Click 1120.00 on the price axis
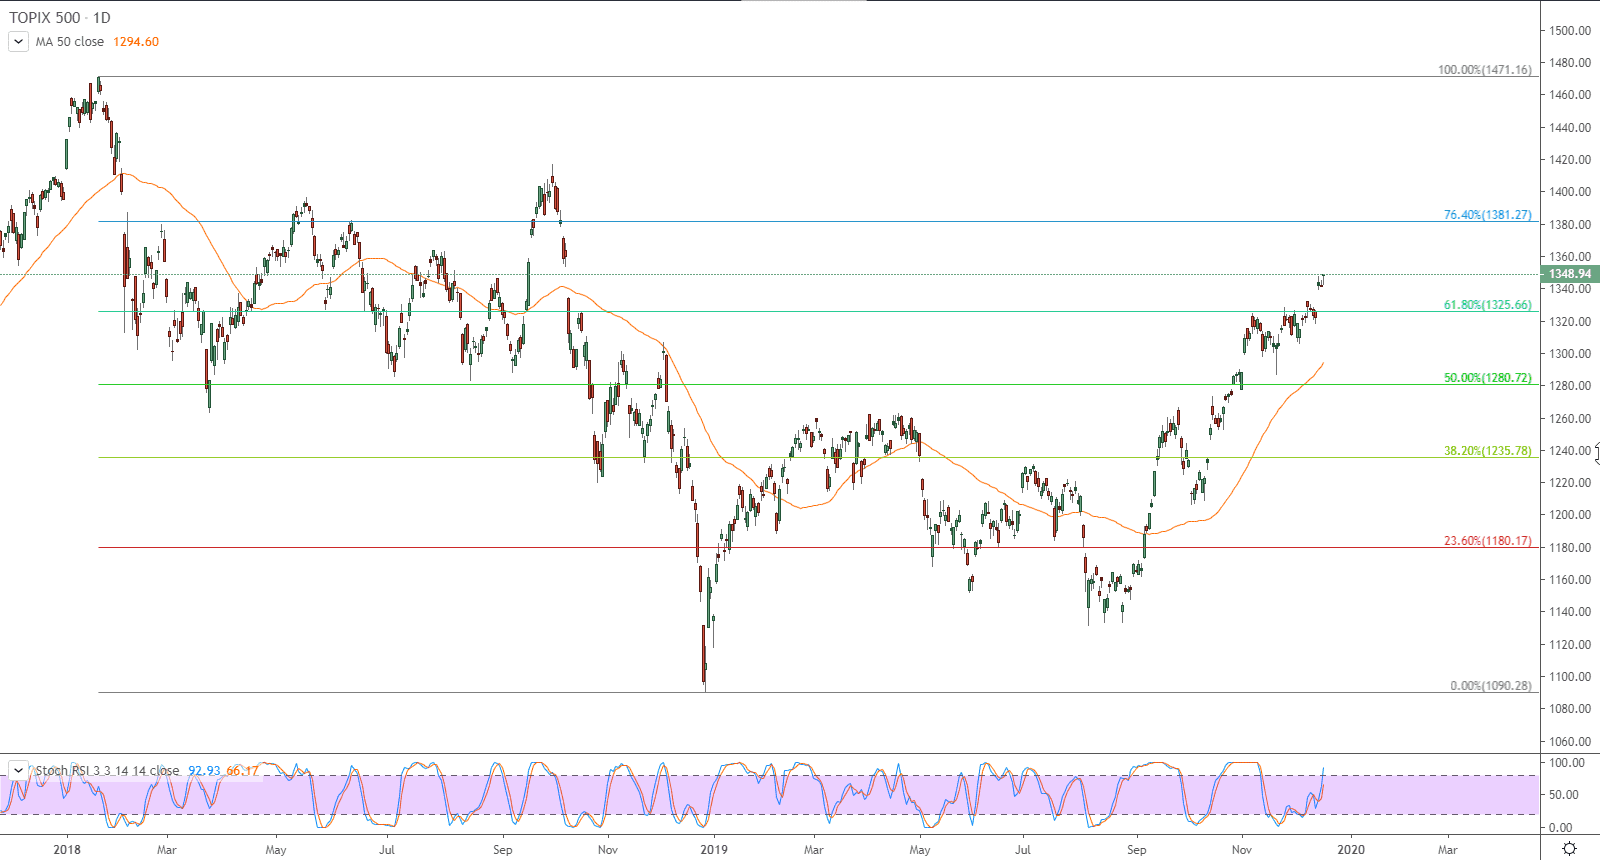 click(1570, 645)
